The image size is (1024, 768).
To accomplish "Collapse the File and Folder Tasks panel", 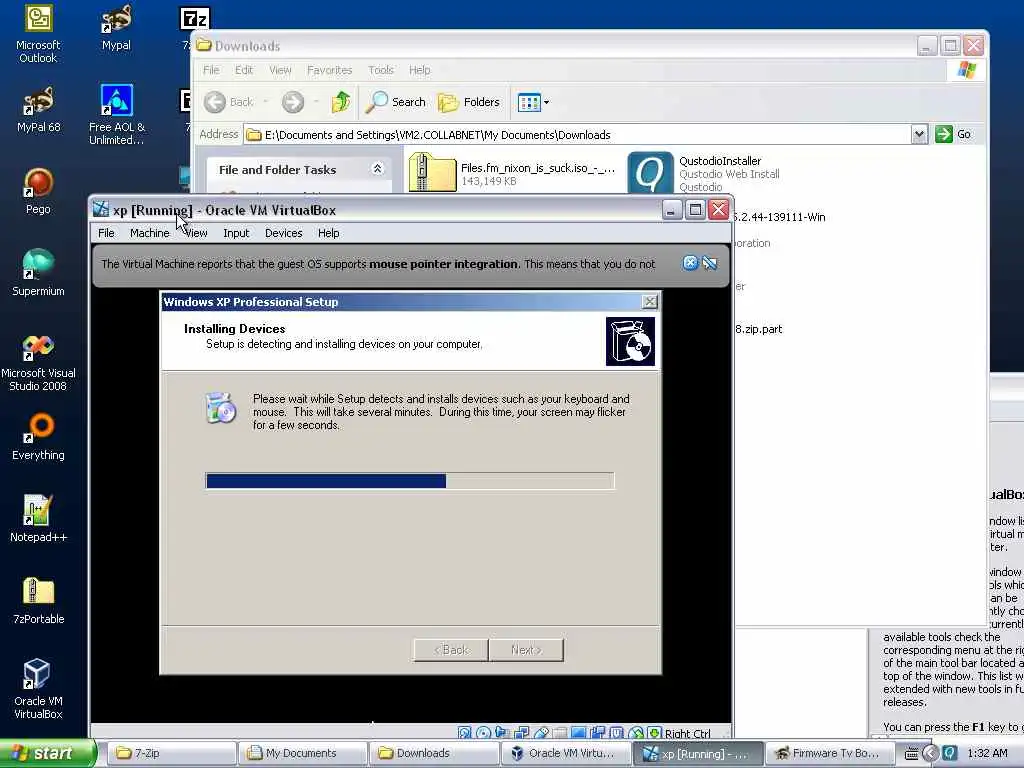I will click(x=377, y=169).
